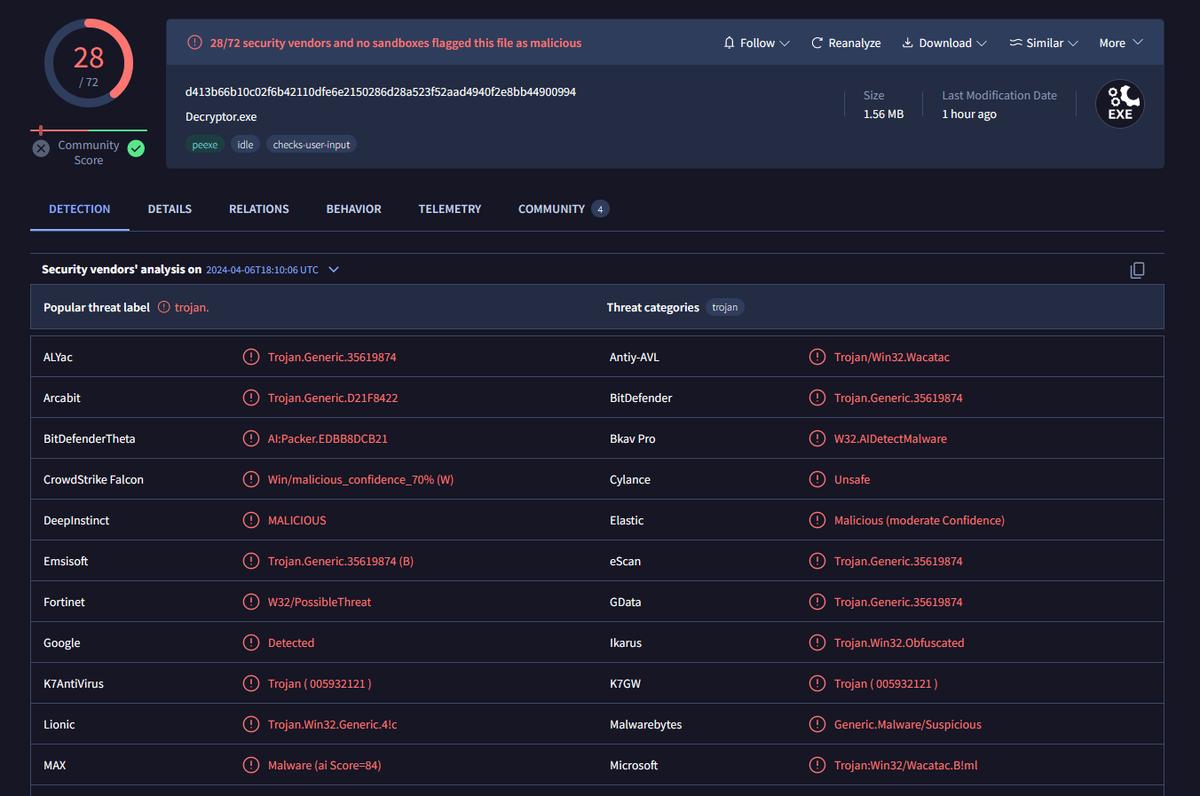Image resolution: width=1200 pixels, height=796 pixels.
Task: Click Win/malicious_confidence_70% (W) result
Action: coord(361,480)
